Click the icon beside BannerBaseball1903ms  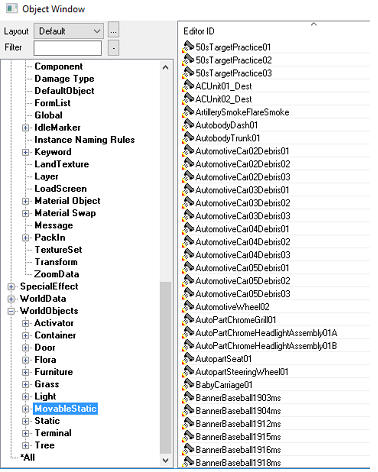coord(188,398)
